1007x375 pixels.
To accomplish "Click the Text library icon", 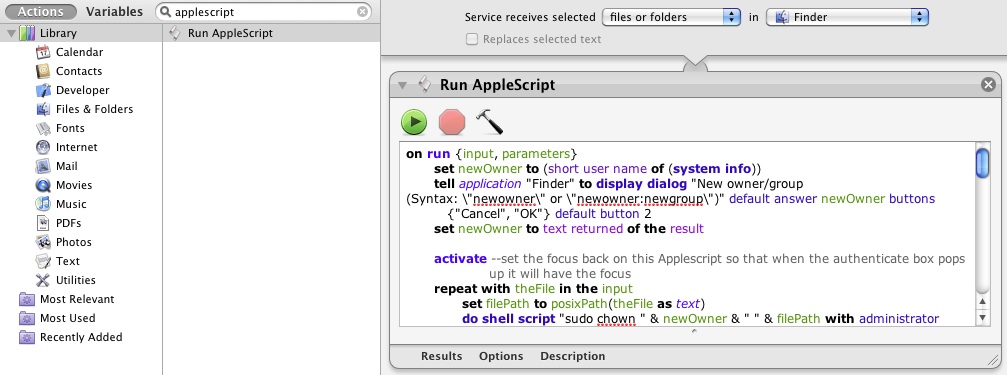I will tap(43, 261).
